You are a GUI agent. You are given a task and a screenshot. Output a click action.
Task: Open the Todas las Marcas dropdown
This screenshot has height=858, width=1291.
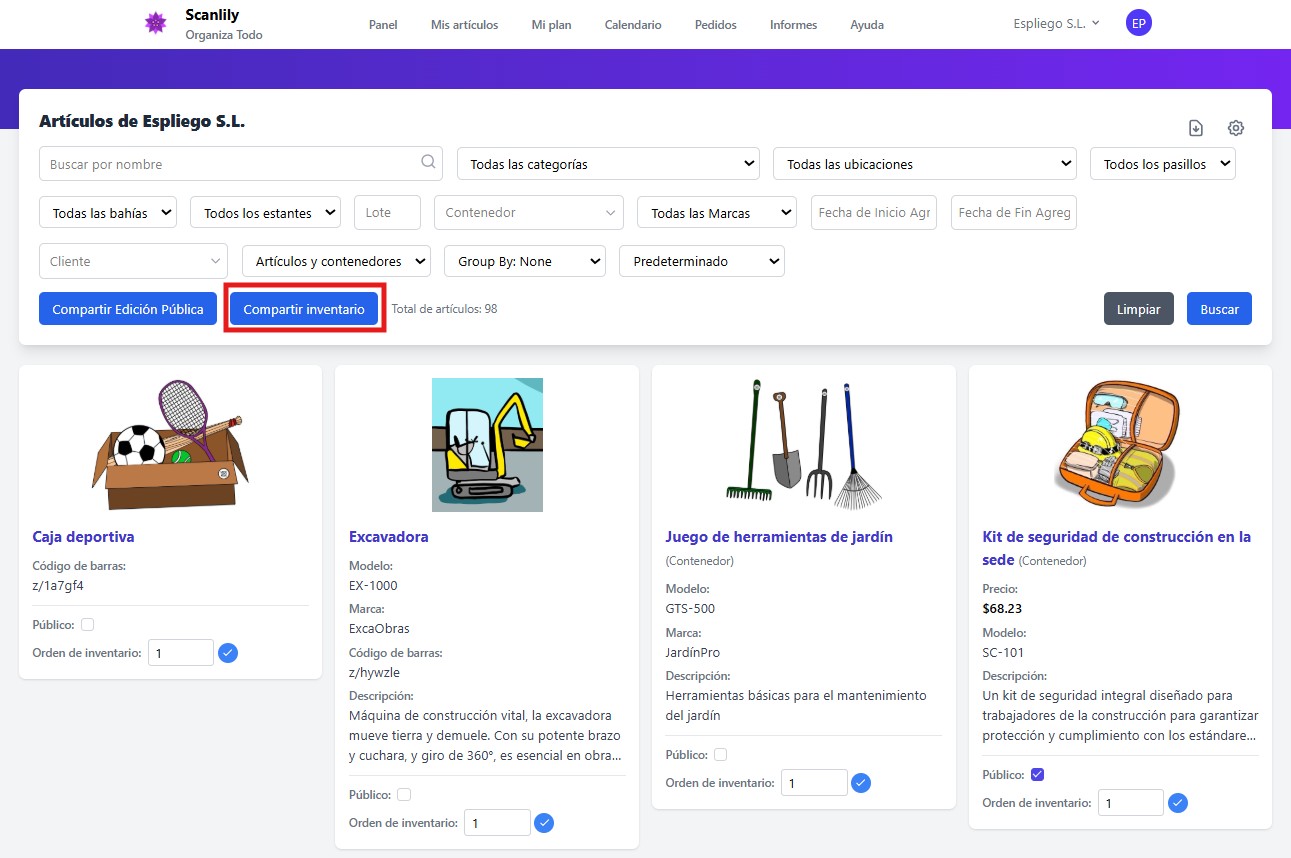tap(716, 212)
